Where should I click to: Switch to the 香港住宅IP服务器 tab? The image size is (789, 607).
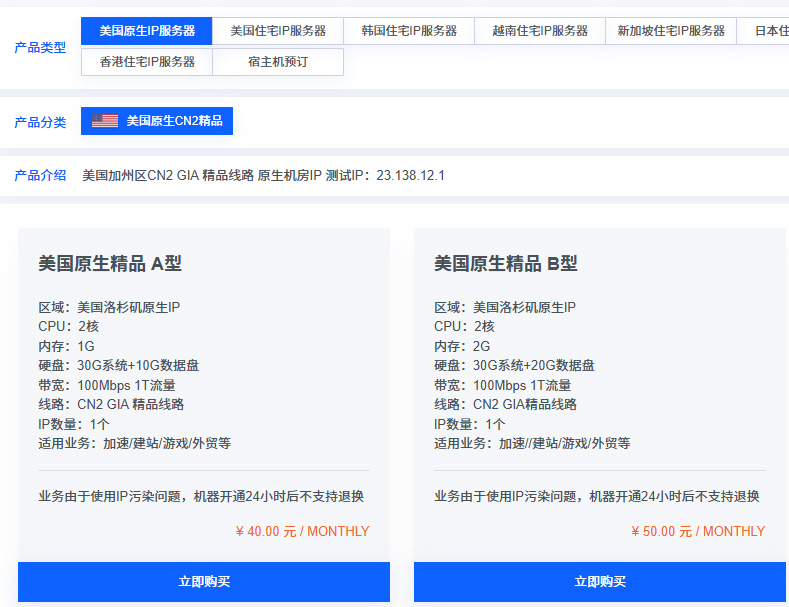(x=147, y=62)
